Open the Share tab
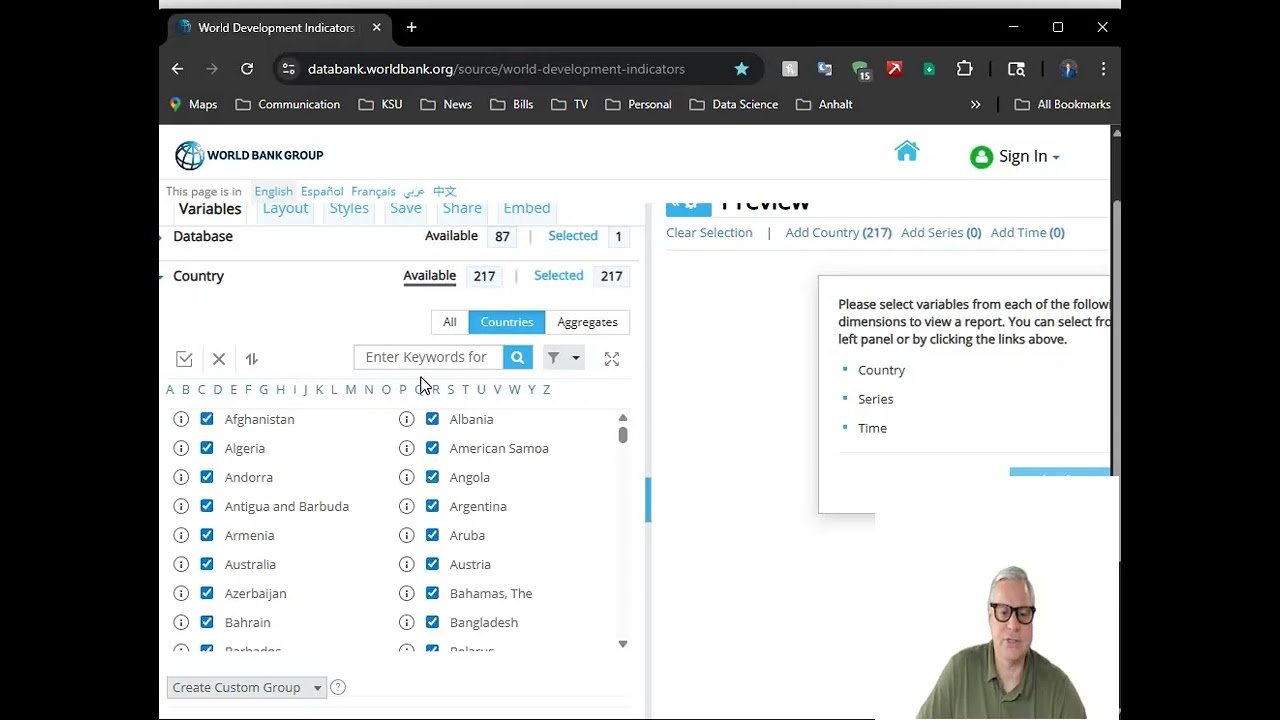The height and width of the screenshot is (720, 1280). (x=462, y=208)
